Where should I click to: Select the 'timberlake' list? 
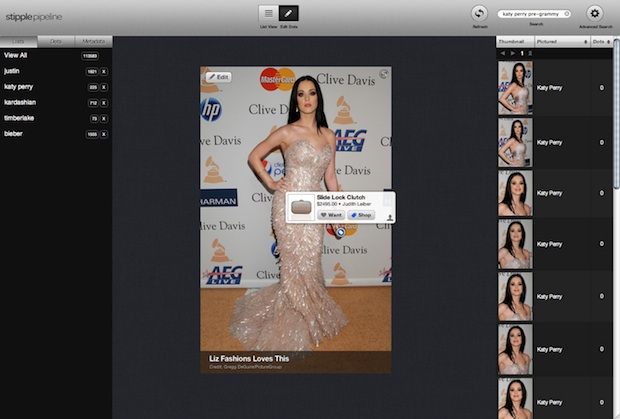tap(19, 118)
